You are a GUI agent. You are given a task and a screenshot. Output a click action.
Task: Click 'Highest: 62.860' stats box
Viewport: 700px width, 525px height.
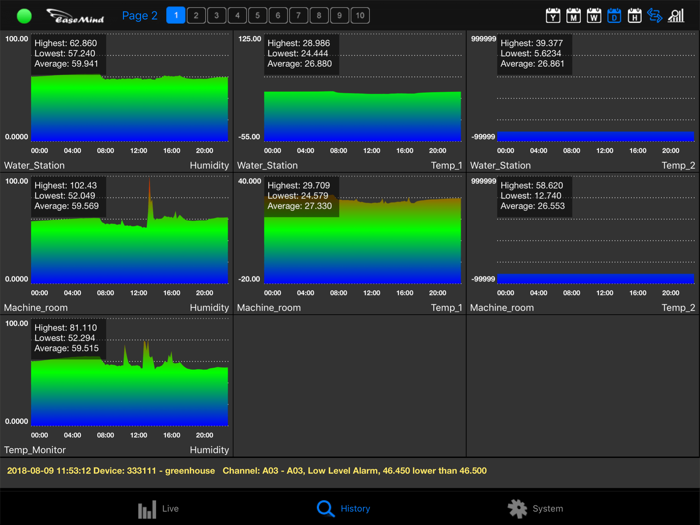pyautogui.click(x=68, y=54)
